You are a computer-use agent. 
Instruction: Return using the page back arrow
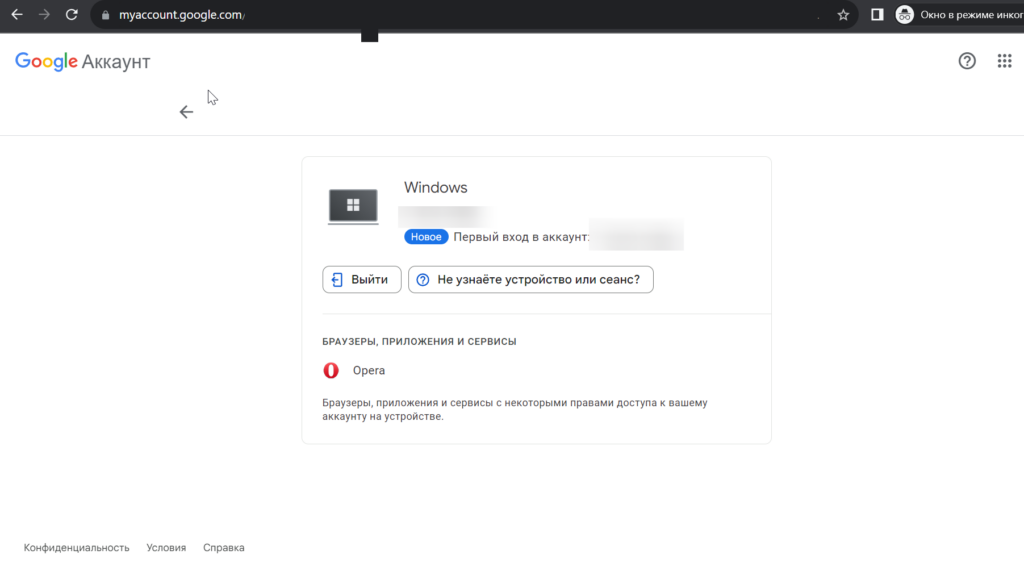pos(186,112)
